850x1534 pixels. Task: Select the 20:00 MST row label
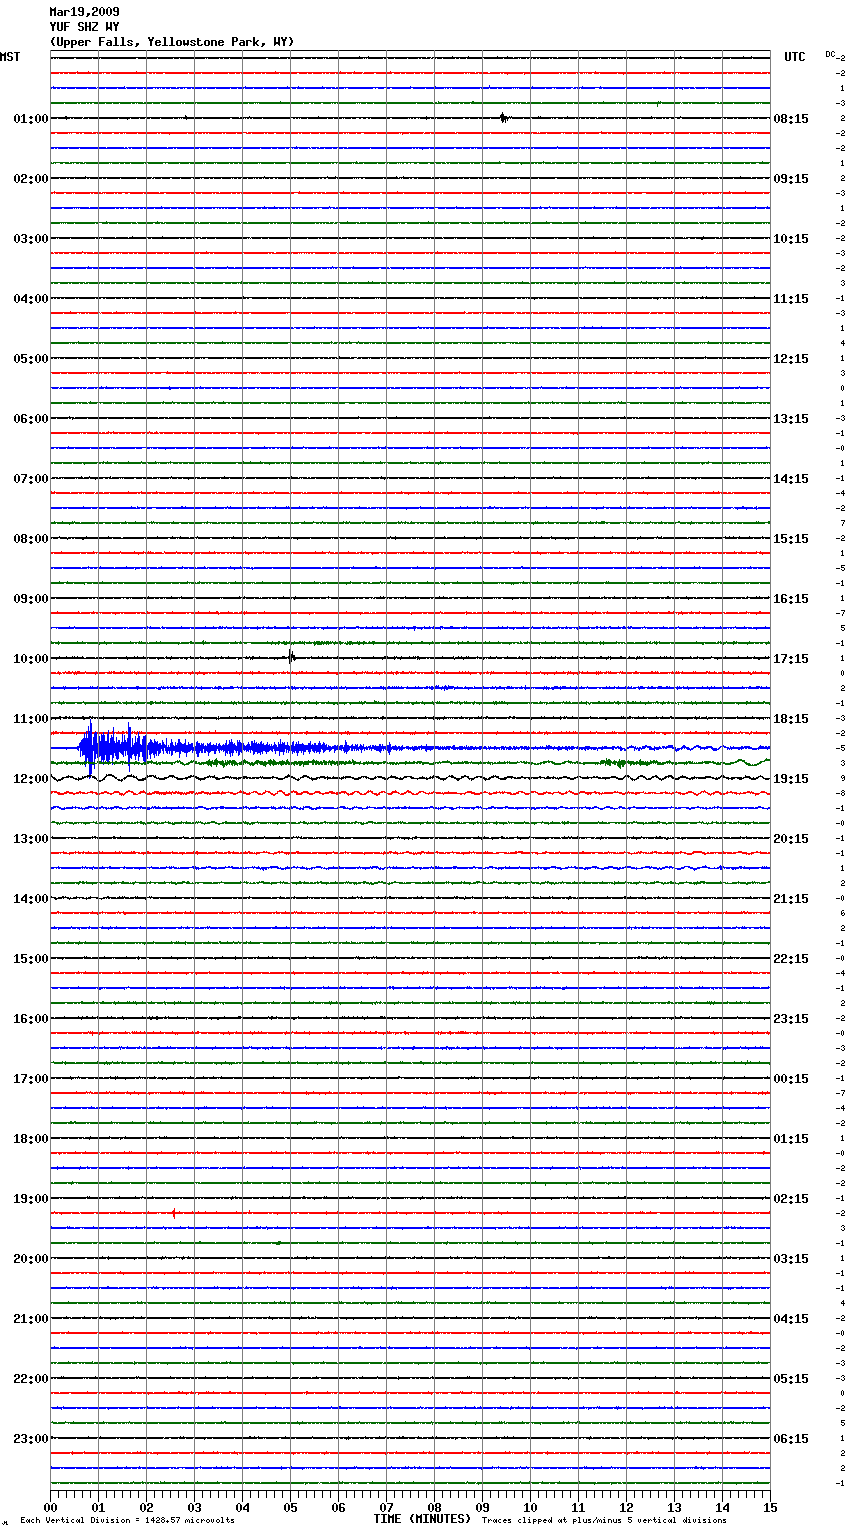click(31, 1259)
